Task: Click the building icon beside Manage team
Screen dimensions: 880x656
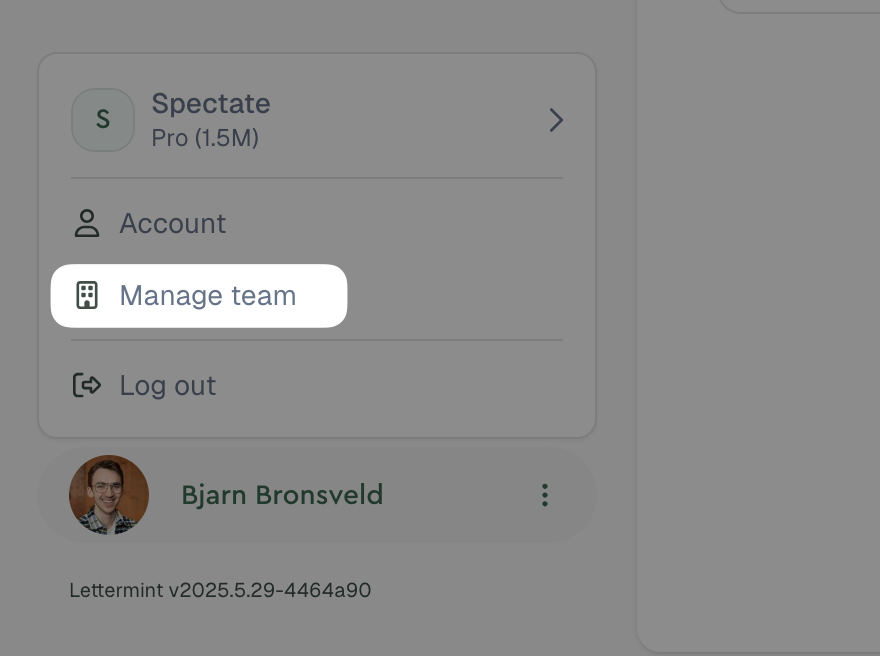Action: [87, 295]
